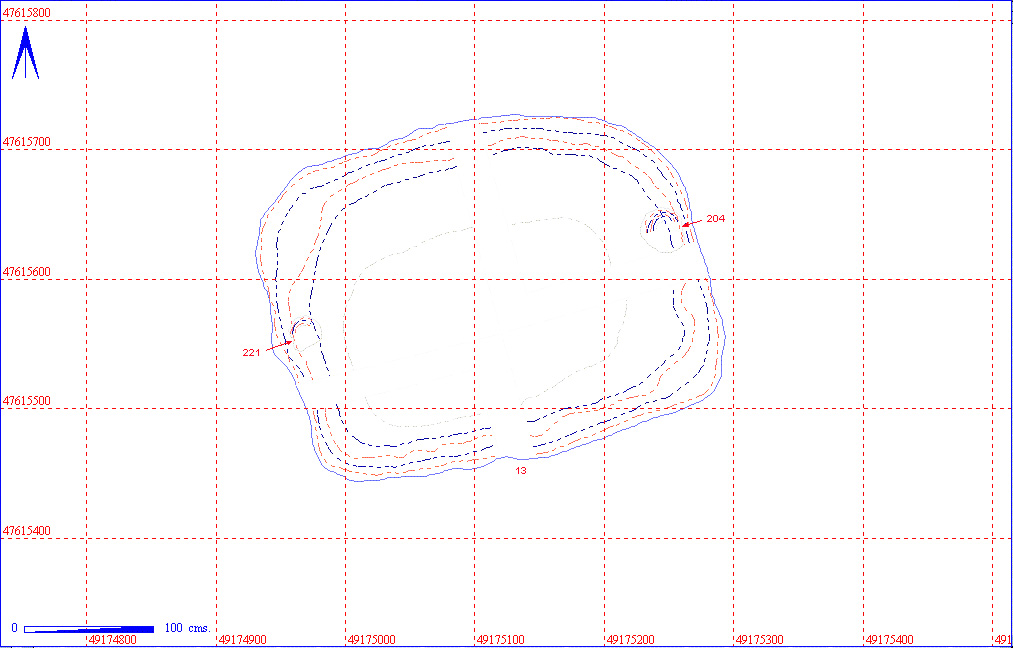The image size is (1013, 648).
Task: Click easting label 49174800
Action: click(112, 640)
